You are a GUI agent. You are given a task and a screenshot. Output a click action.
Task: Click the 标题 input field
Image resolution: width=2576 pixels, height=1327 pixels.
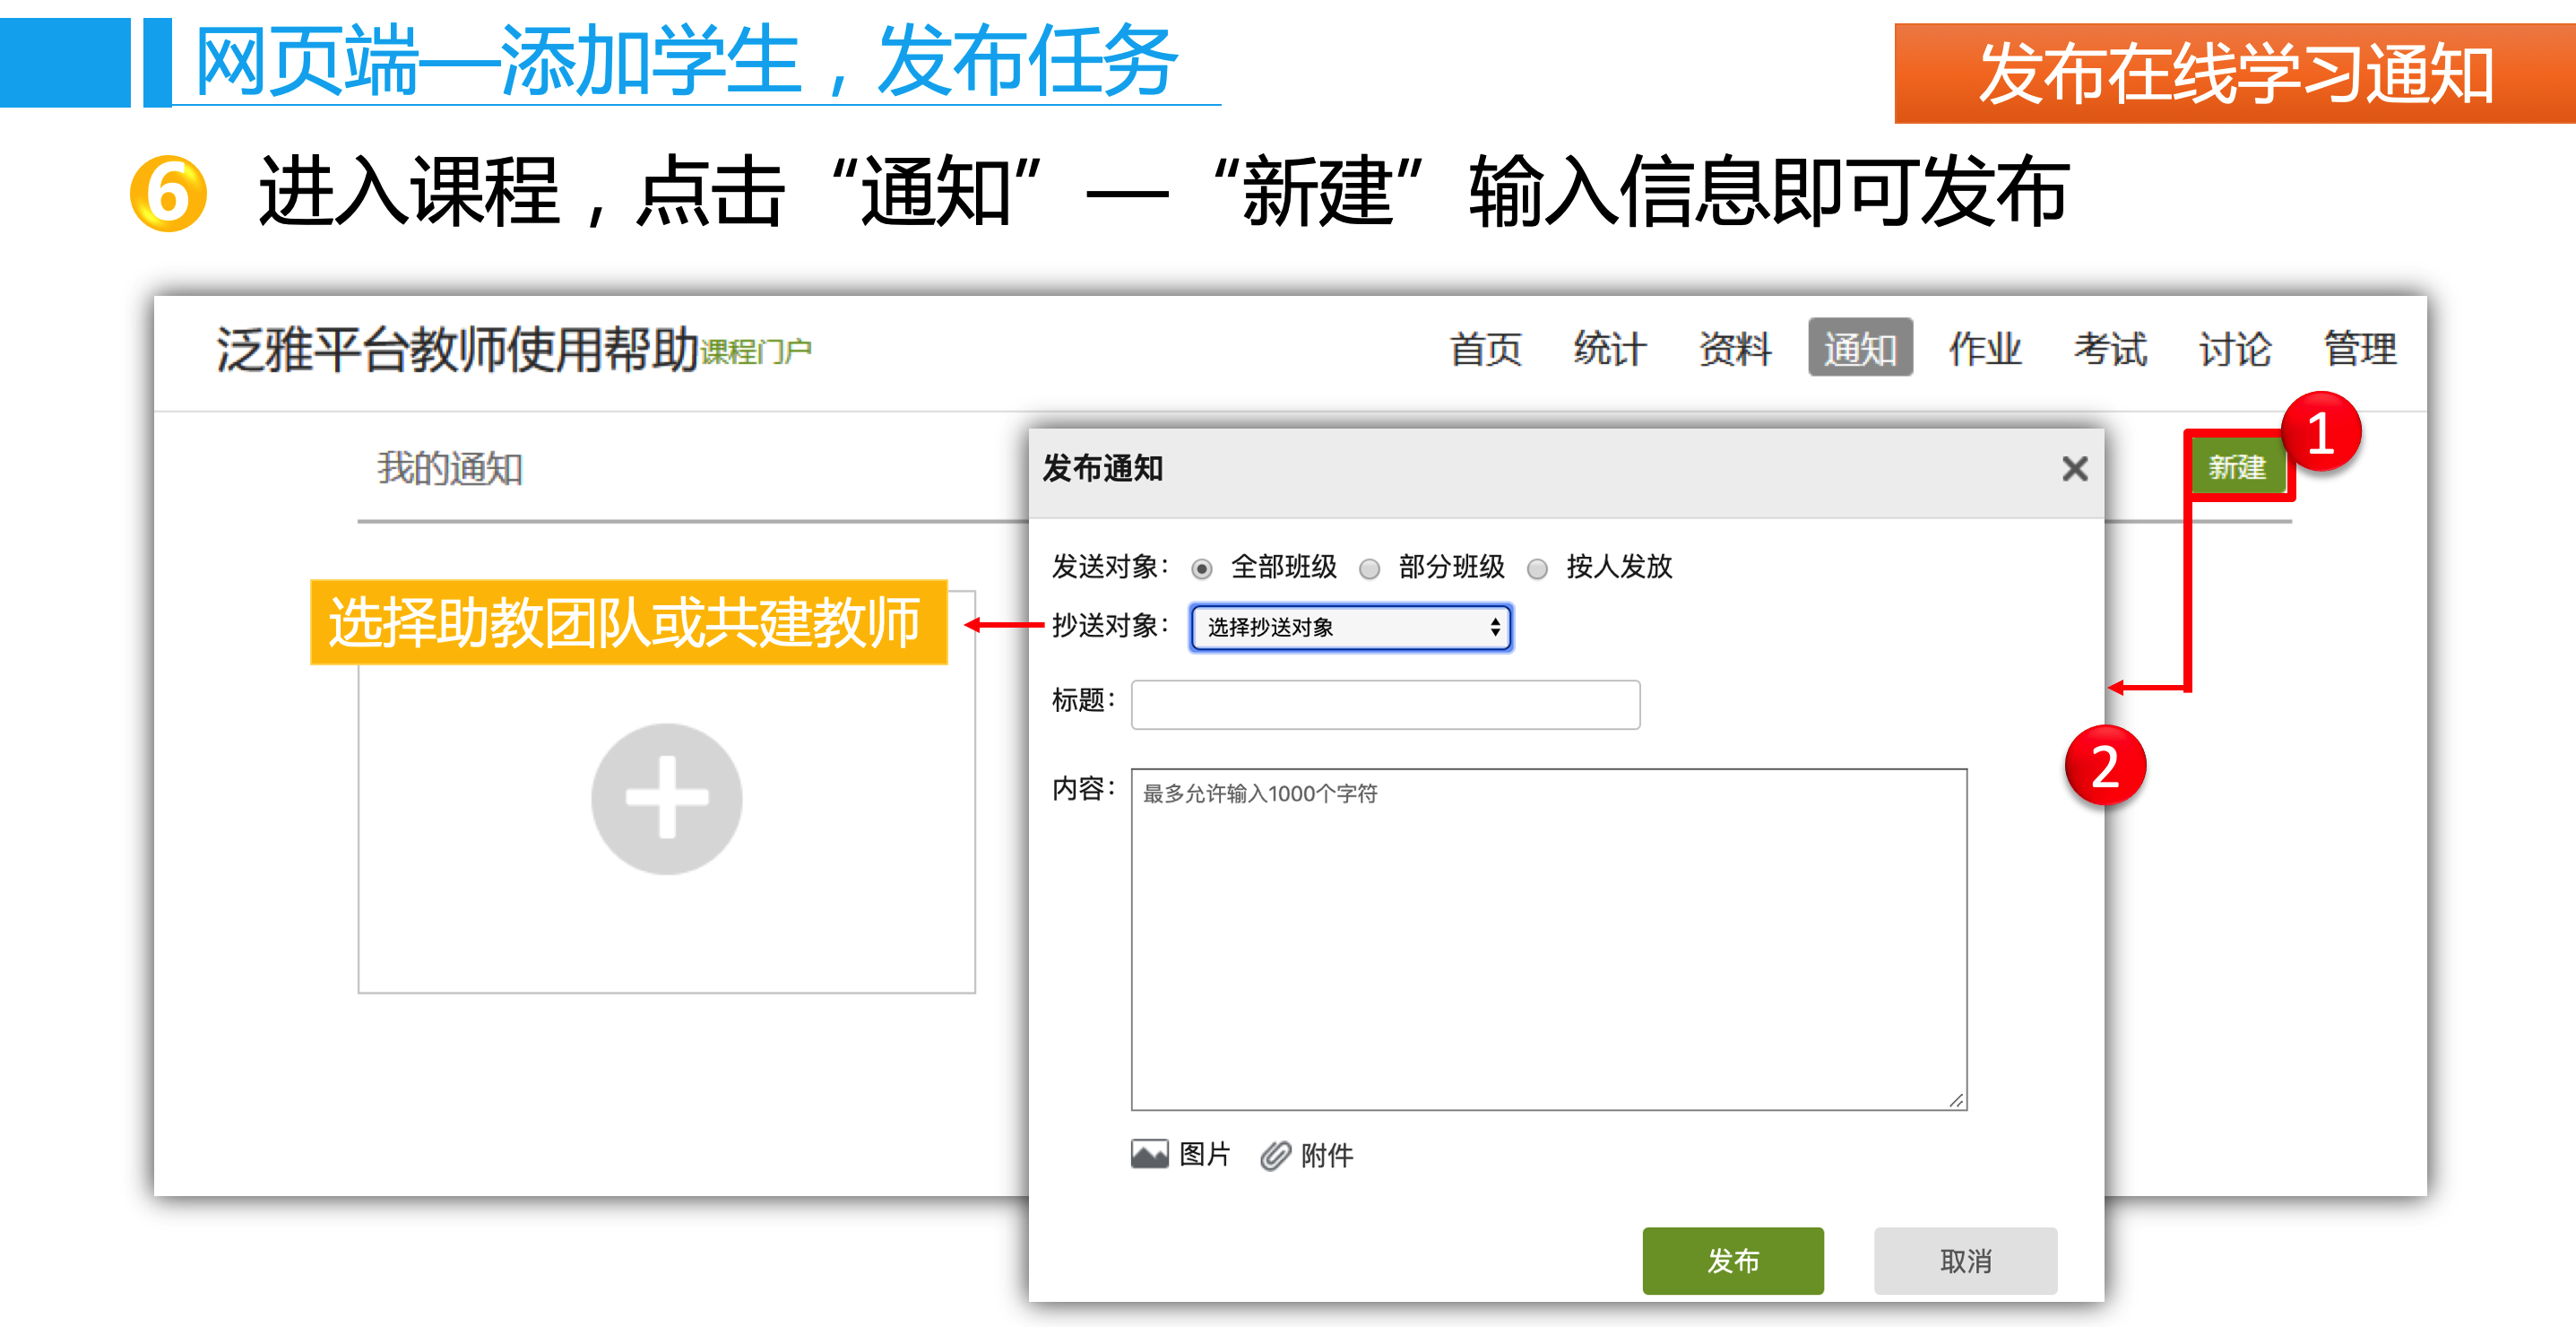pos(1384,704)
